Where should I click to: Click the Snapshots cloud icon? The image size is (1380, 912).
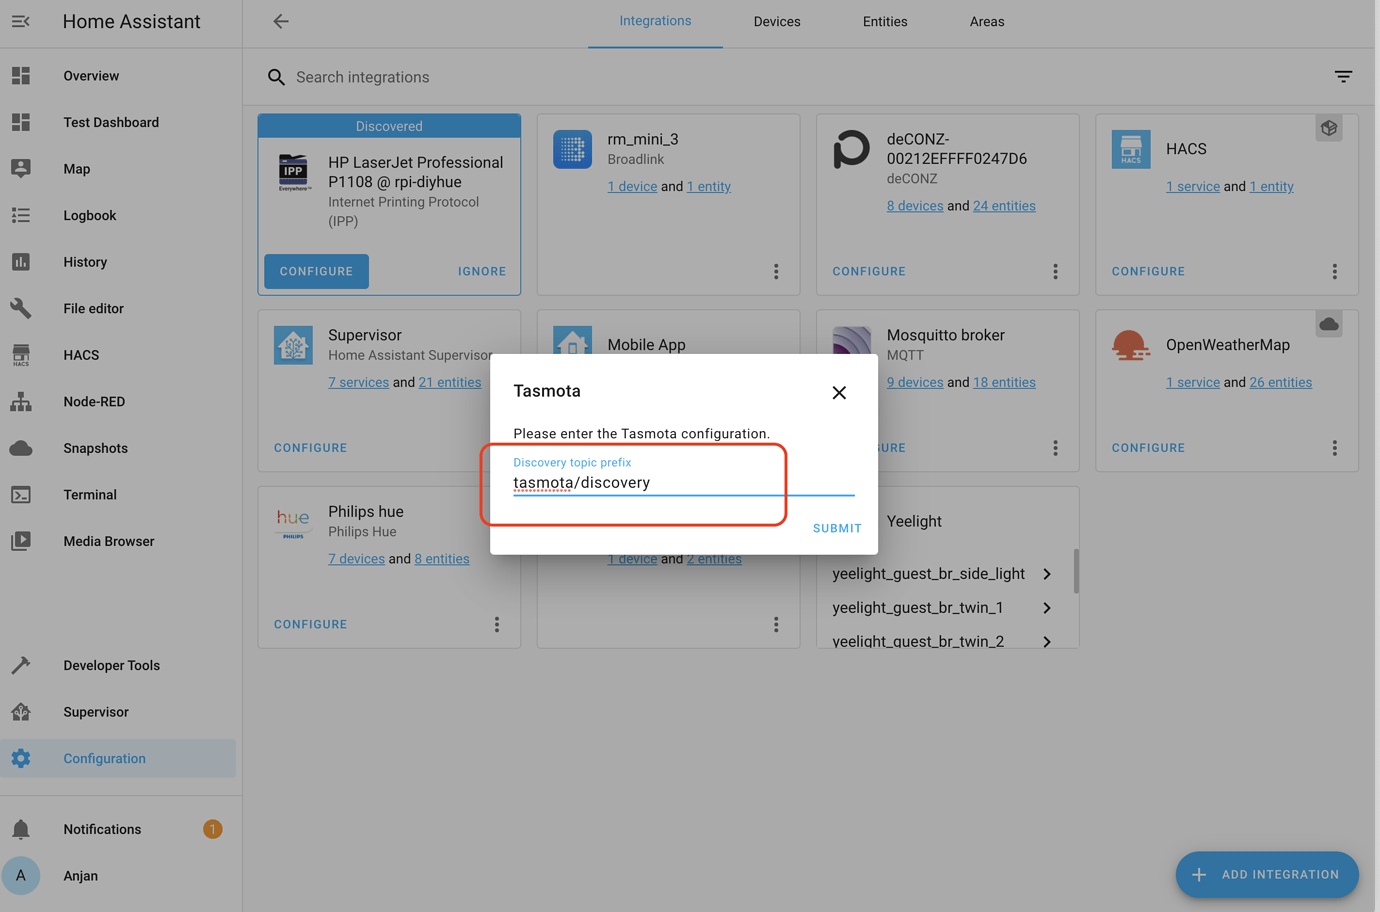[21, 448]
